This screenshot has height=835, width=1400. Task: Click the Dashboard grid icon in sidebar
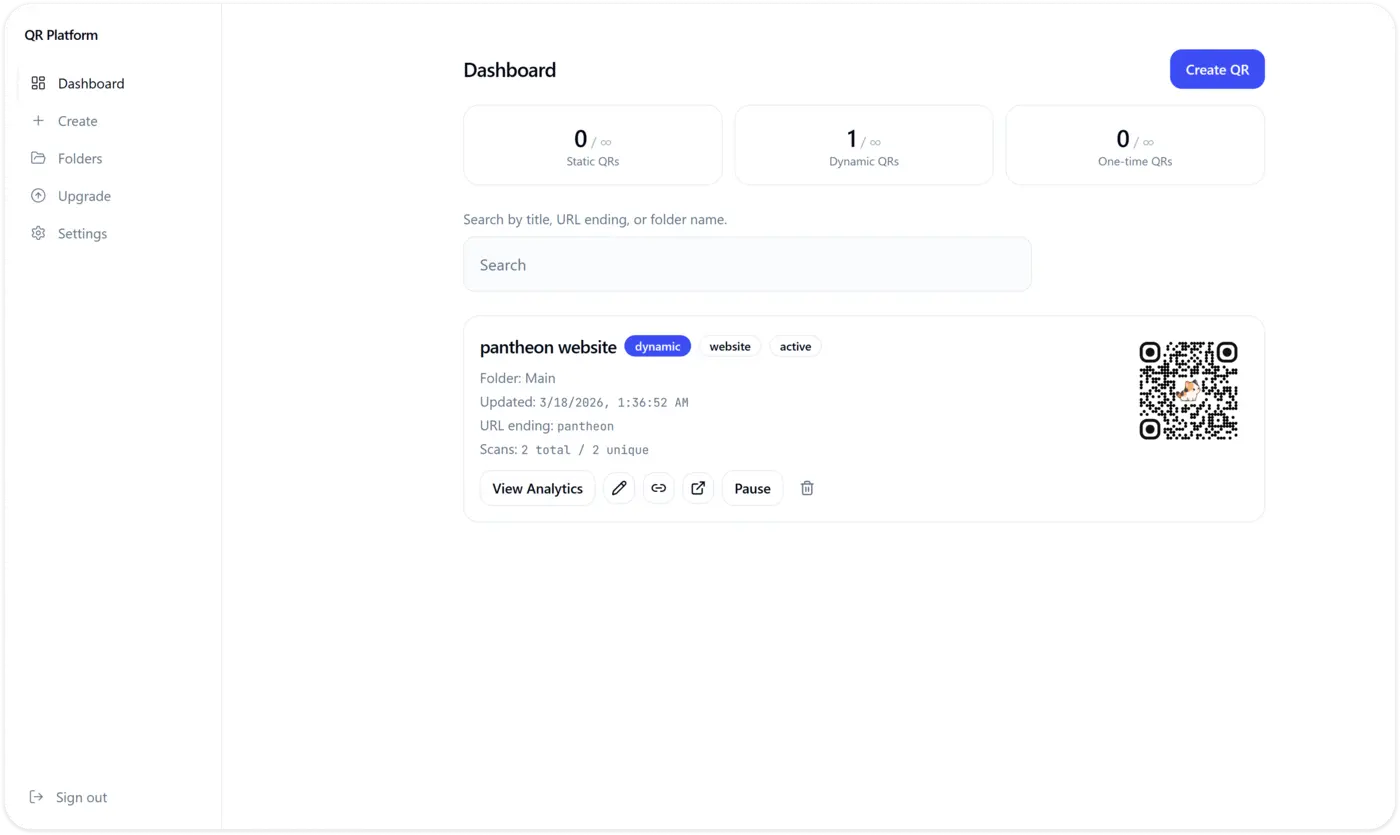pos(38,83)
